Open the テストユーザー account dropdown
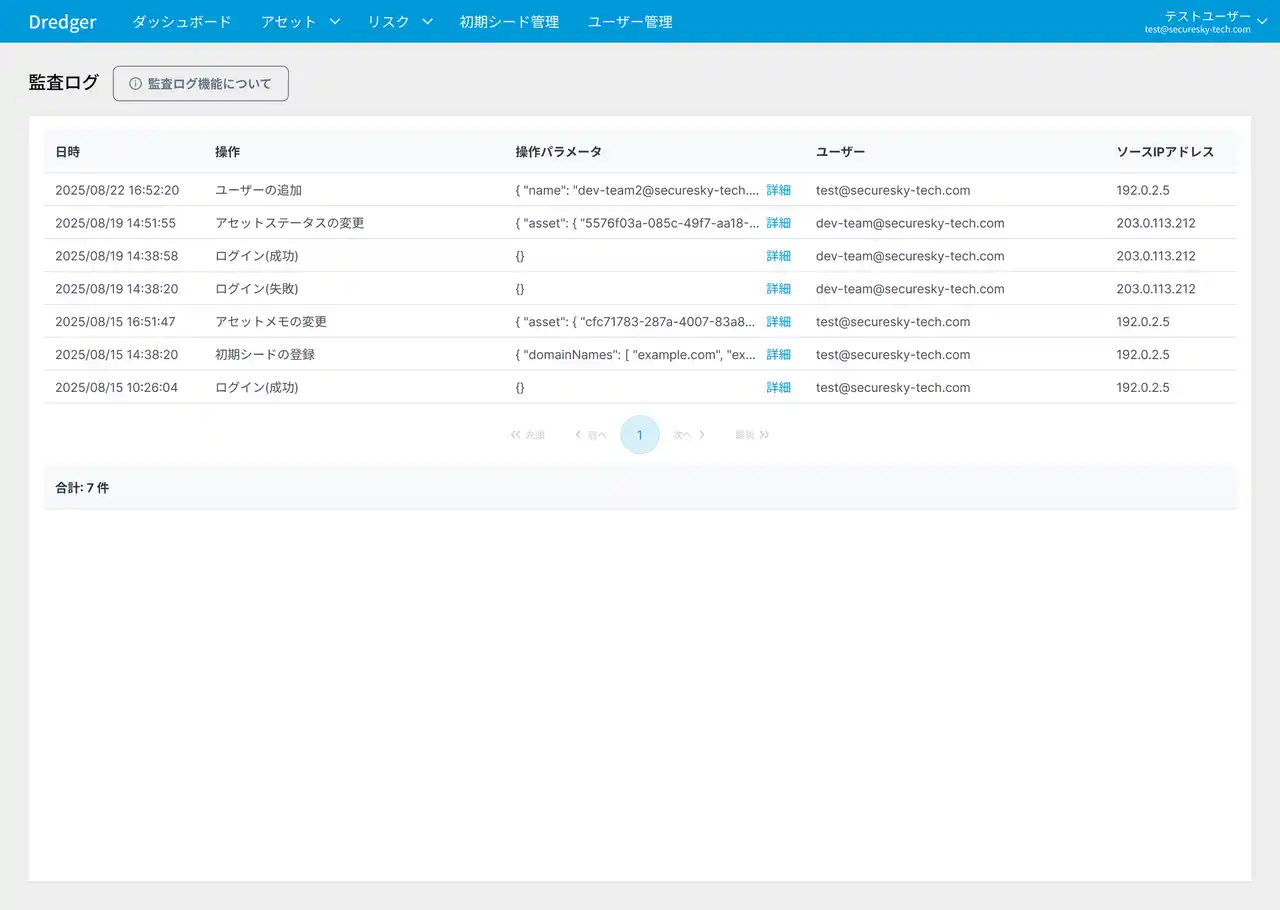Image resolution: width=1280 pixels, height=910 pixels. click(1206, 21)
